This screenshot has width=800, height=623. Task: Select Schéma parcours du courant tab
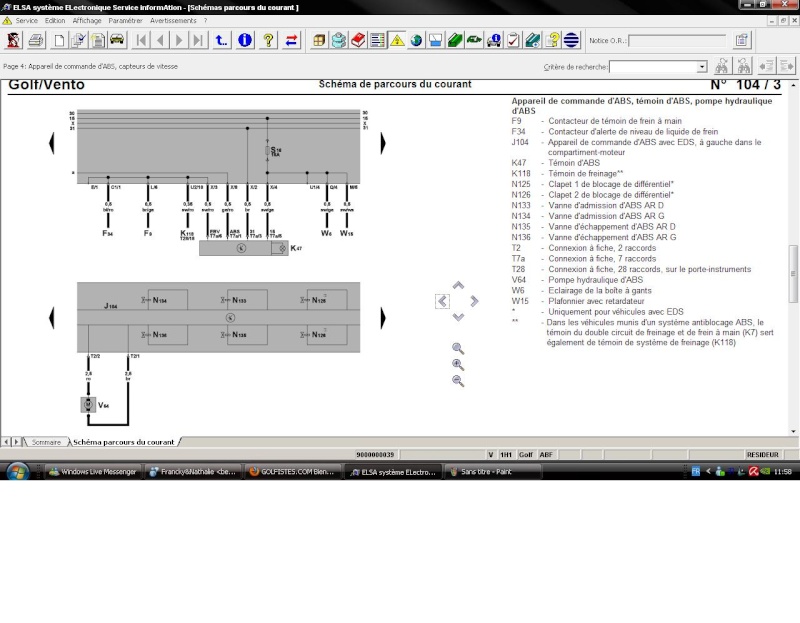click(x=123, y=442)
